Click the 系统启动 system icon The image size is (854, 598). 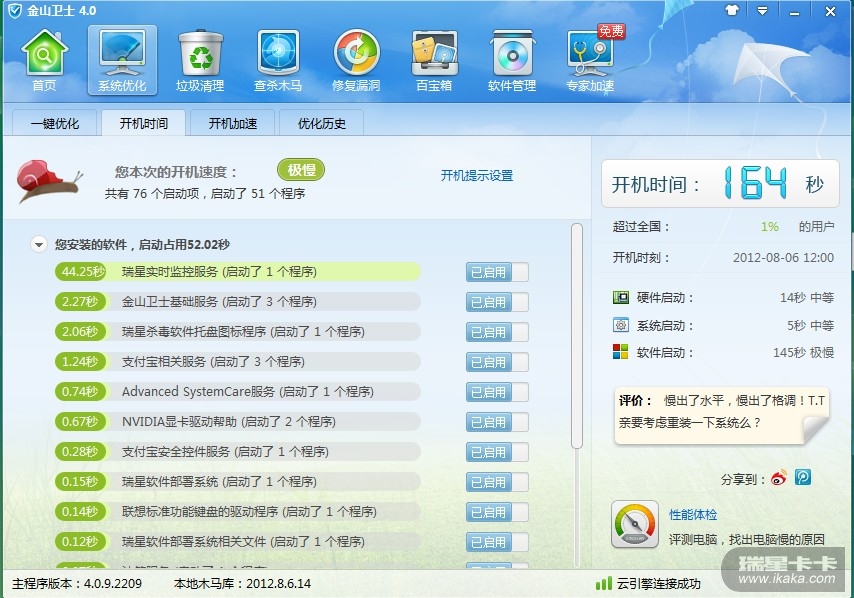click(x=620, y=325)
